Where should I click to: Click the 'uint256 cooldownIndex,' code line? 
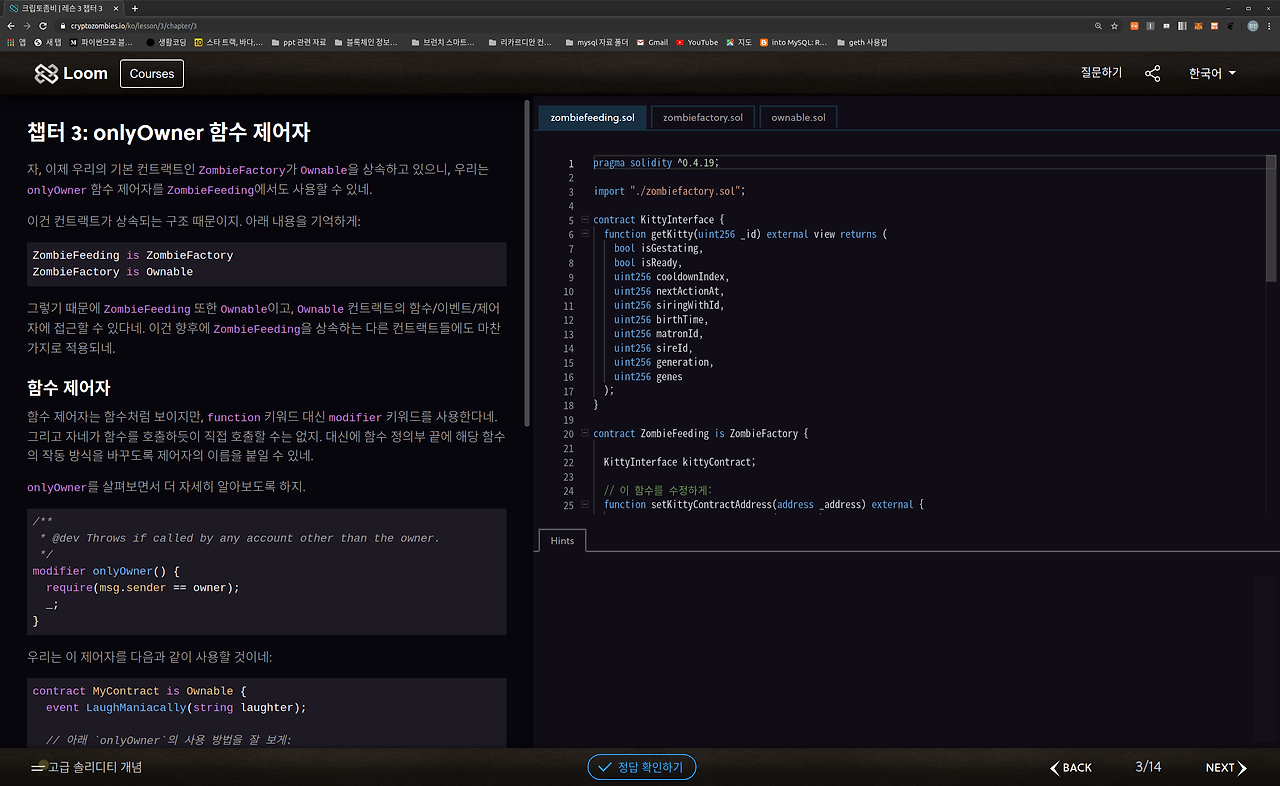tap(672, 277)
